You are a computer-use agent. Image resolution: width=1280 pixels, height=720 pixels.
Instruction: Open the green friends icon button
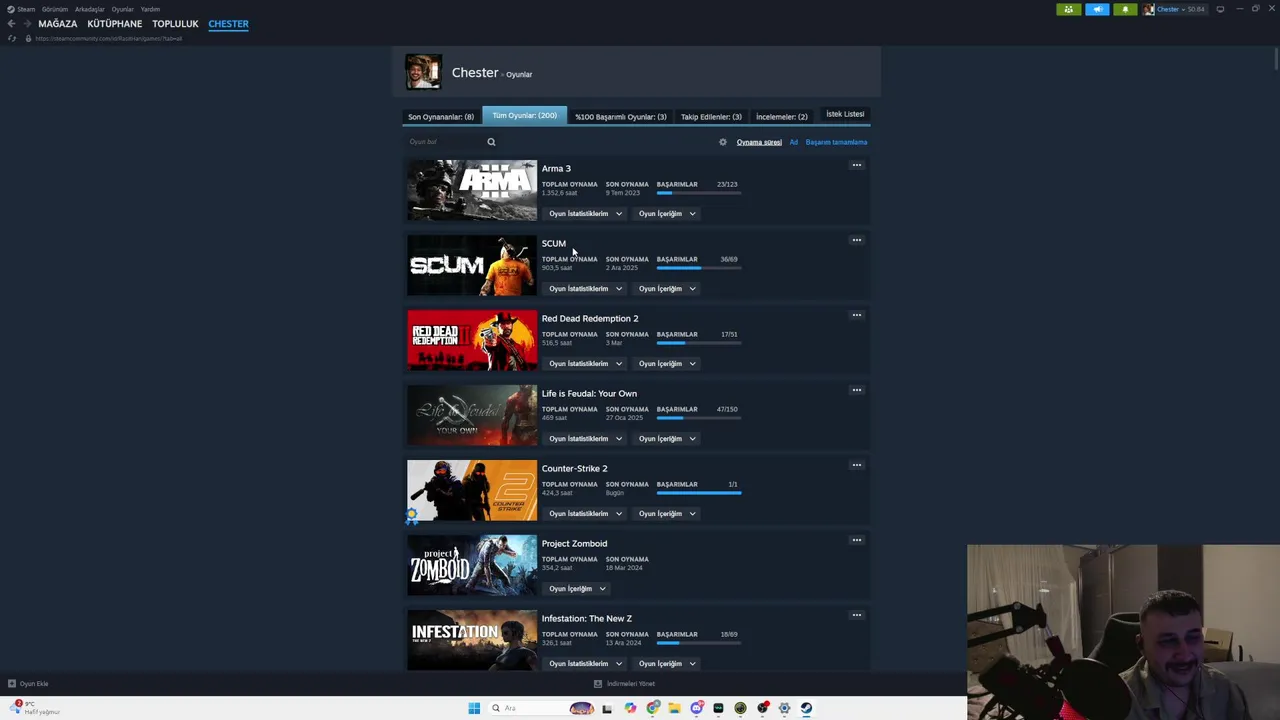click(1069, 9)
